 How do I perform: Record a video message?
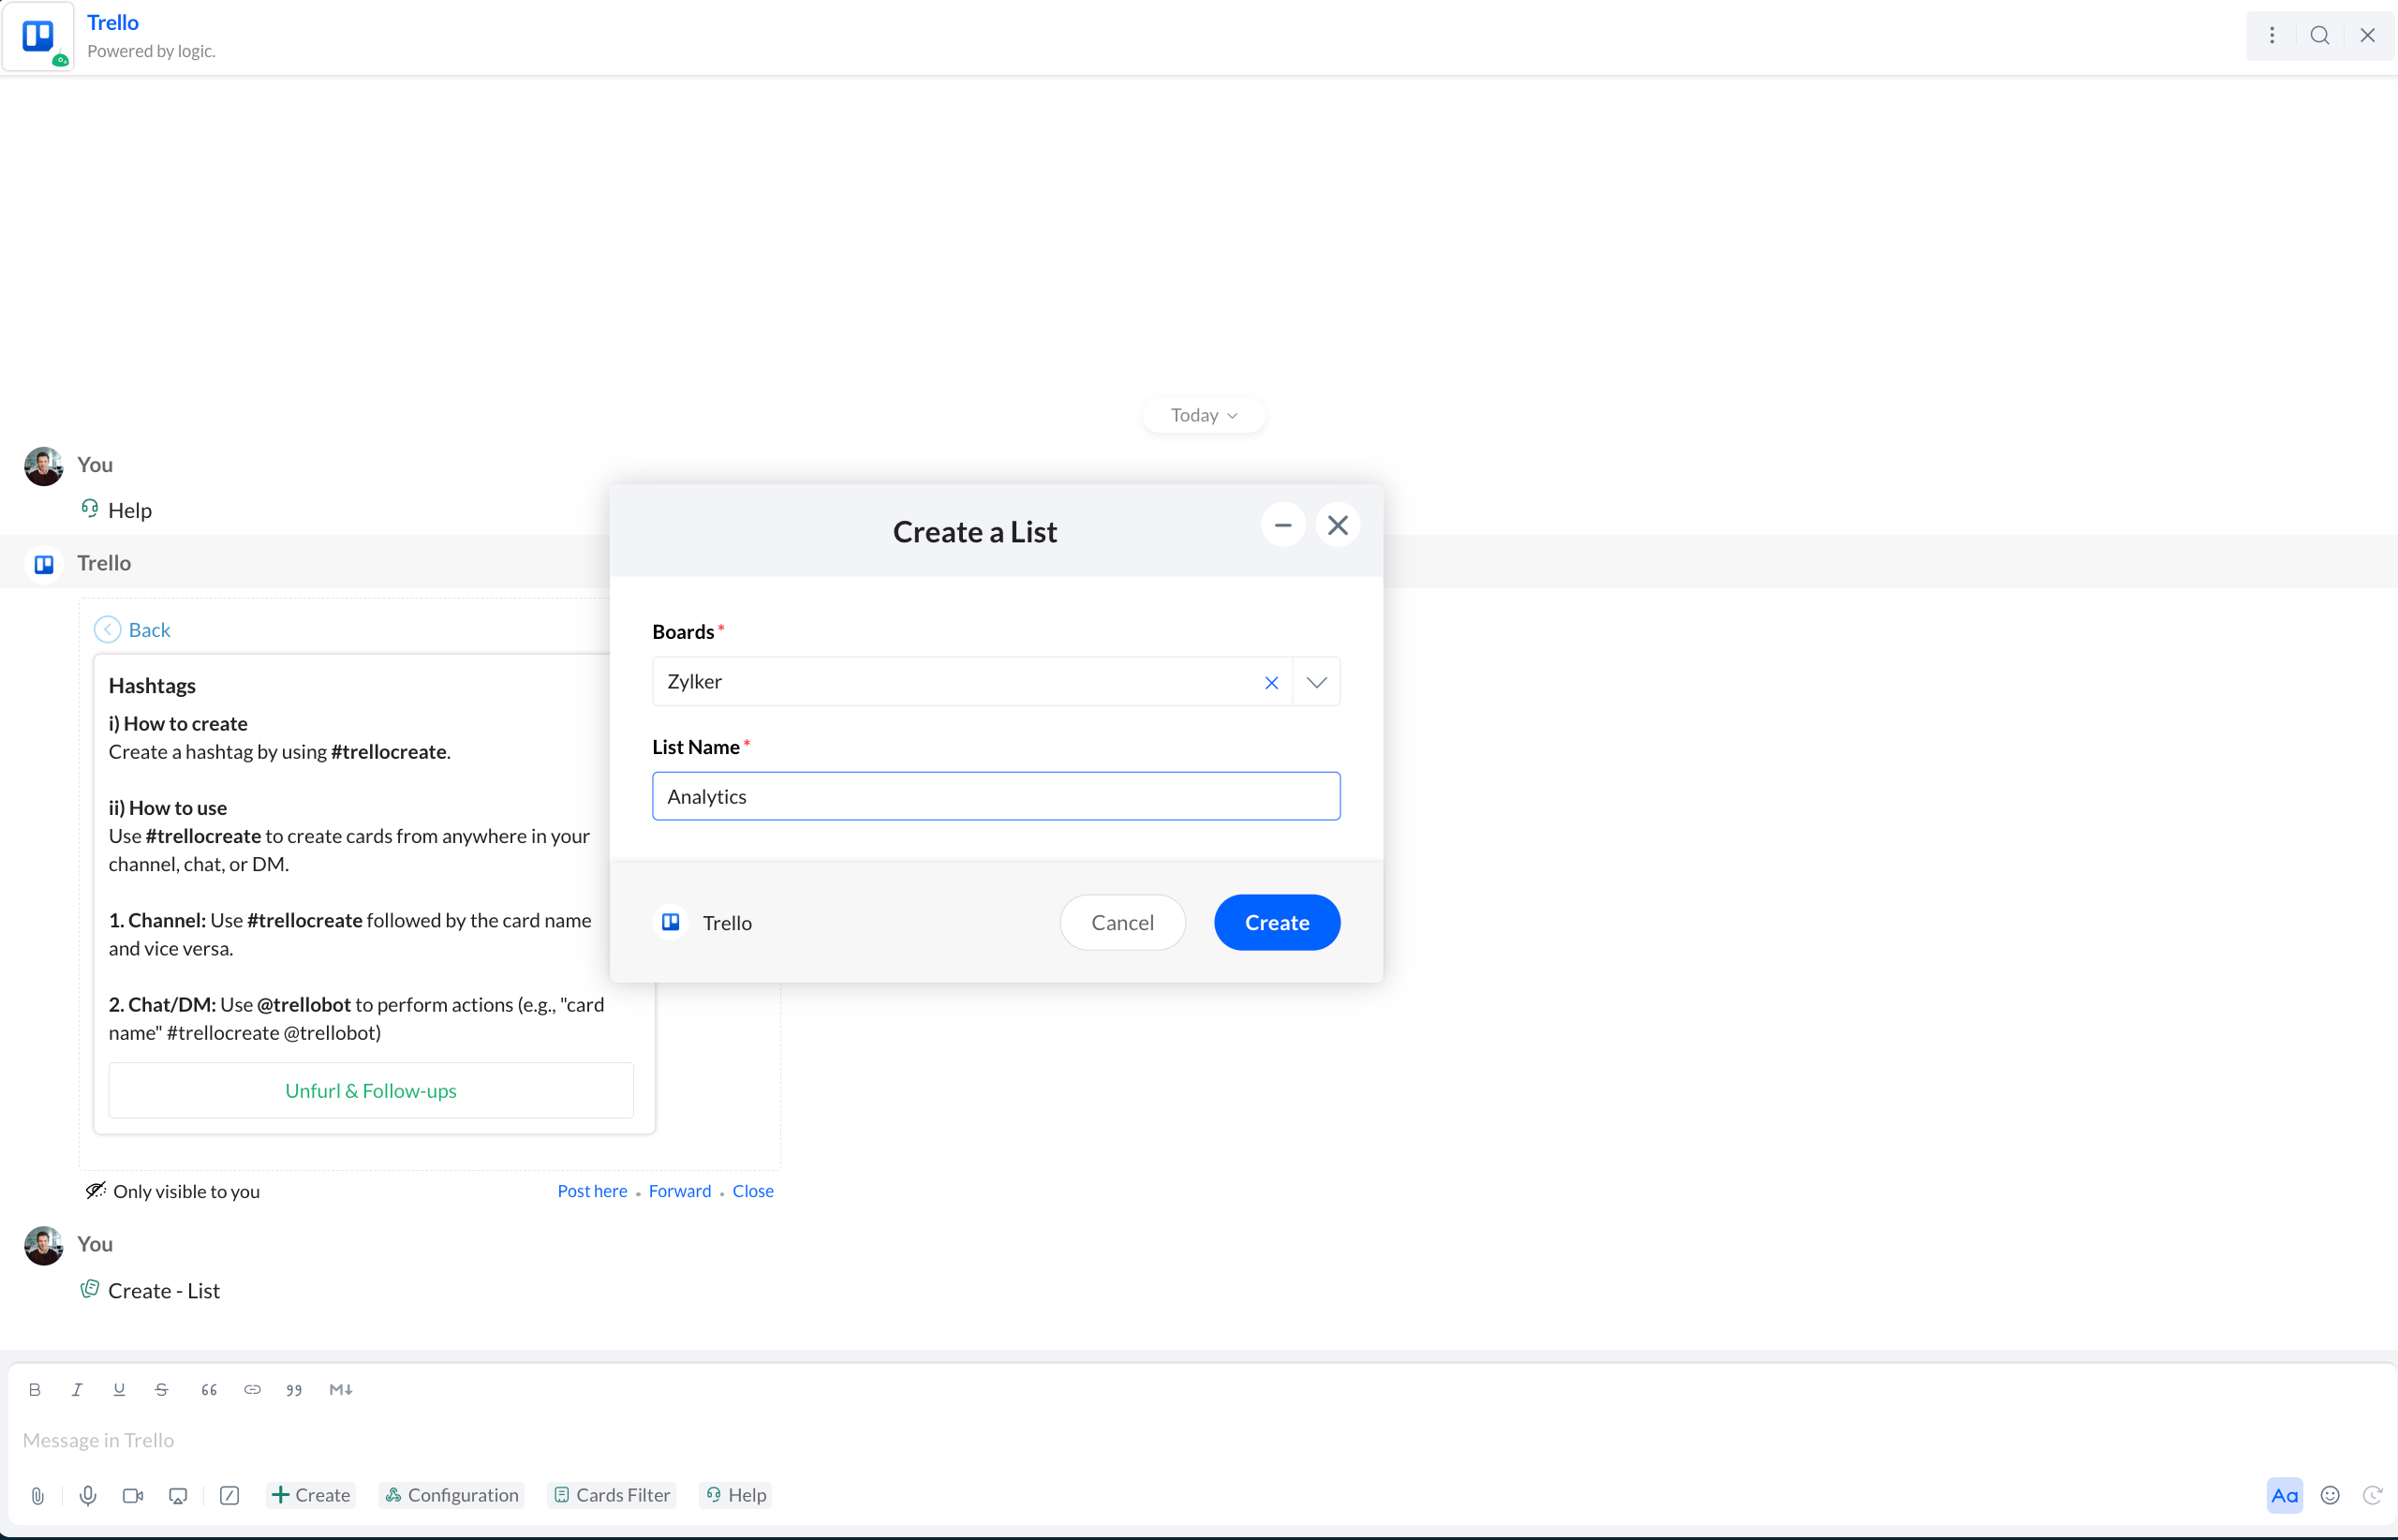point(133,1496)
